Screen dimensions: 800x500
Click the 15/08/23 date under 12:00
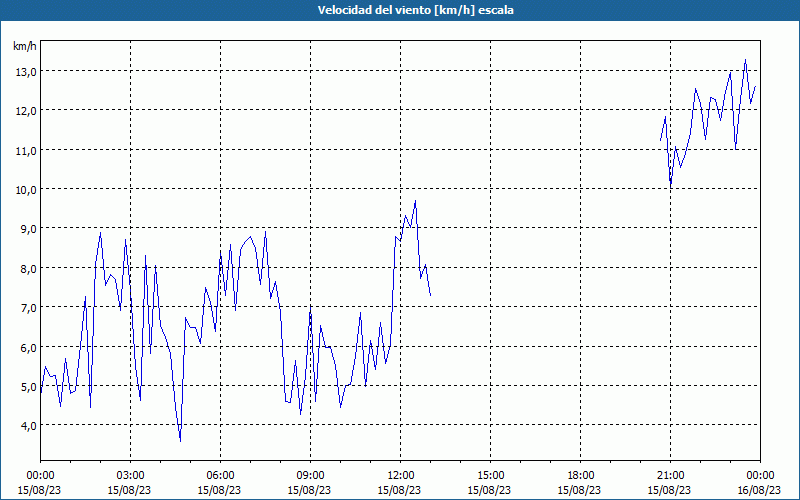coord(399,490)
